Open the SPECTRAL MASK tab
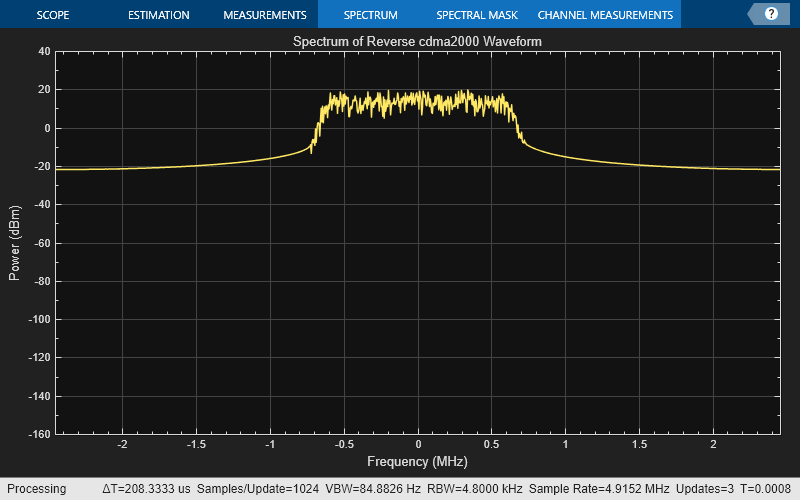Screen dimensions: 800x500 coord(477,15)
